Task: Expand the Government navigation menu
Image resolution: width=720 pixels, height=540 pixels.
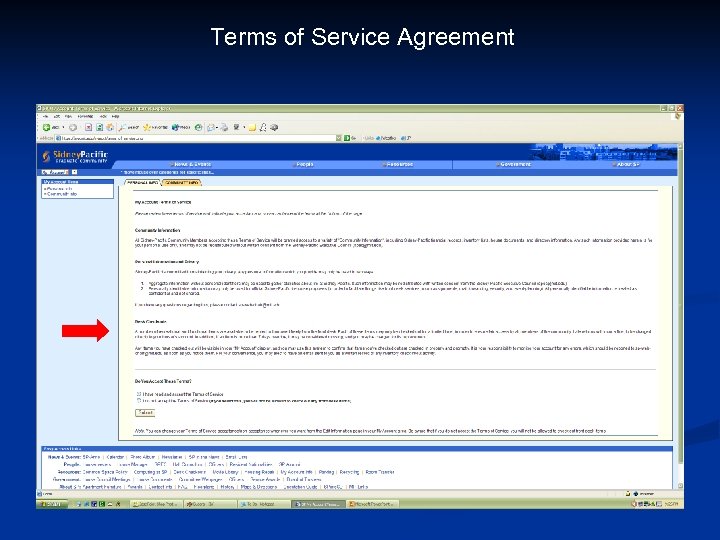Action: (x=513, y=164)
